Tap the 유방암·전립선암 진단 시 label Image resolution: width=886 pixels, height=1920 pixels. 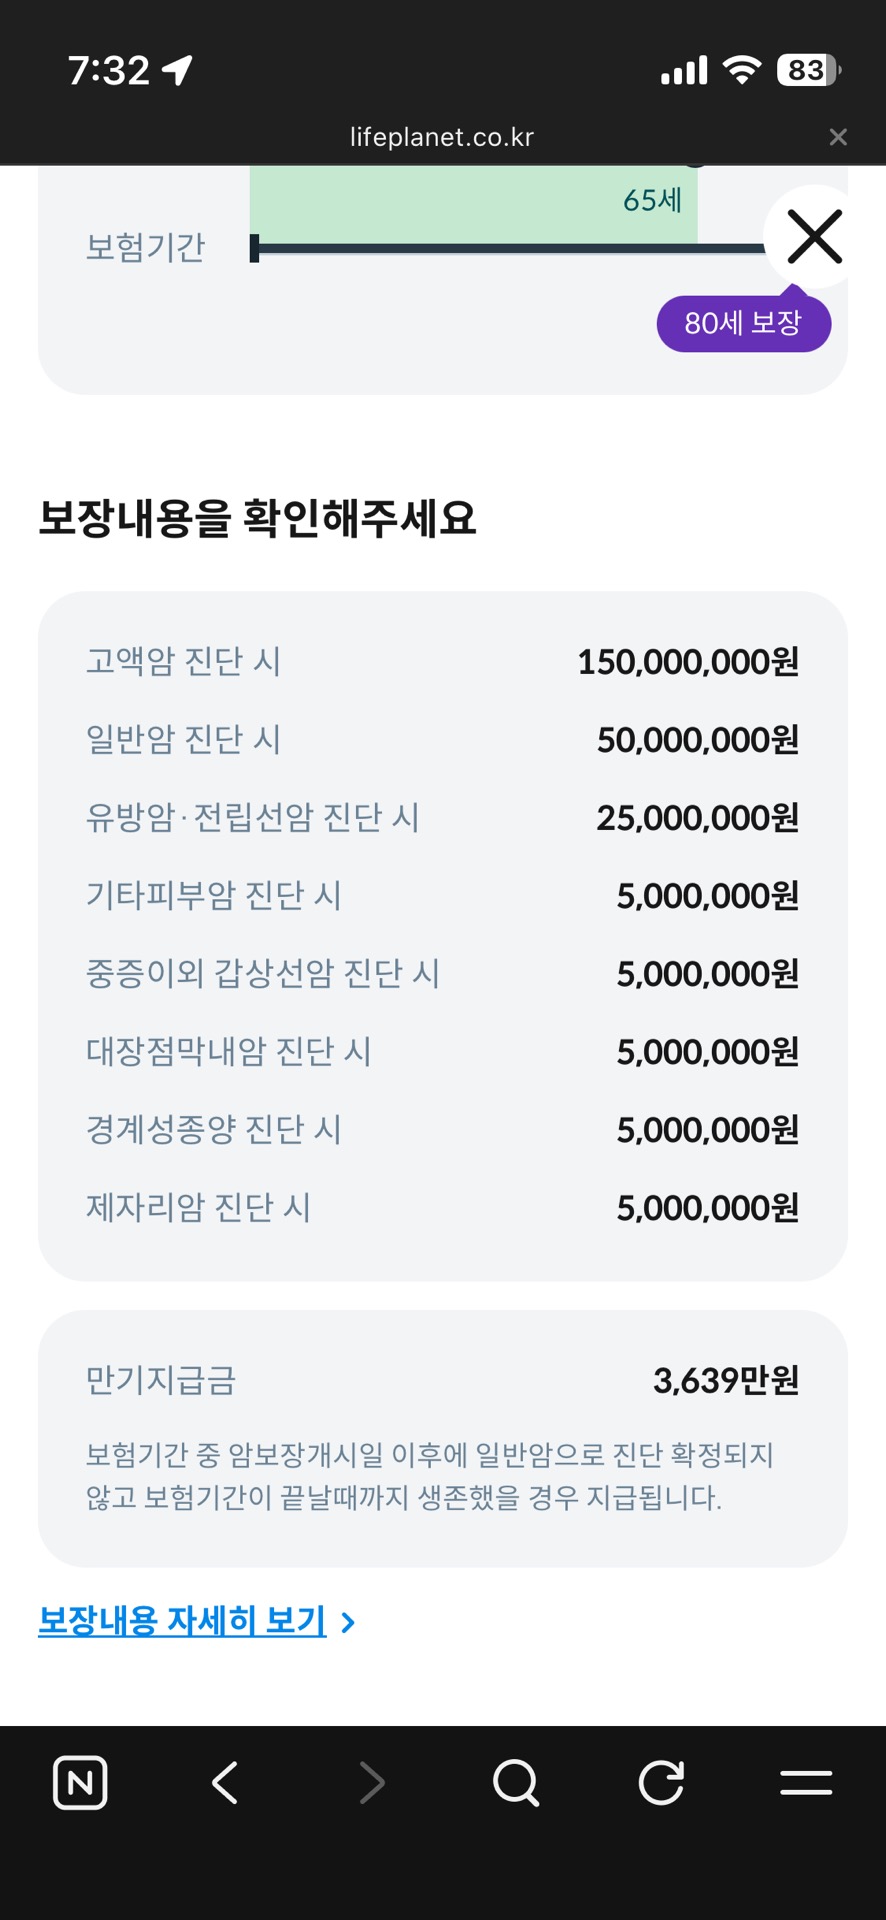click(x=252, y=817)
